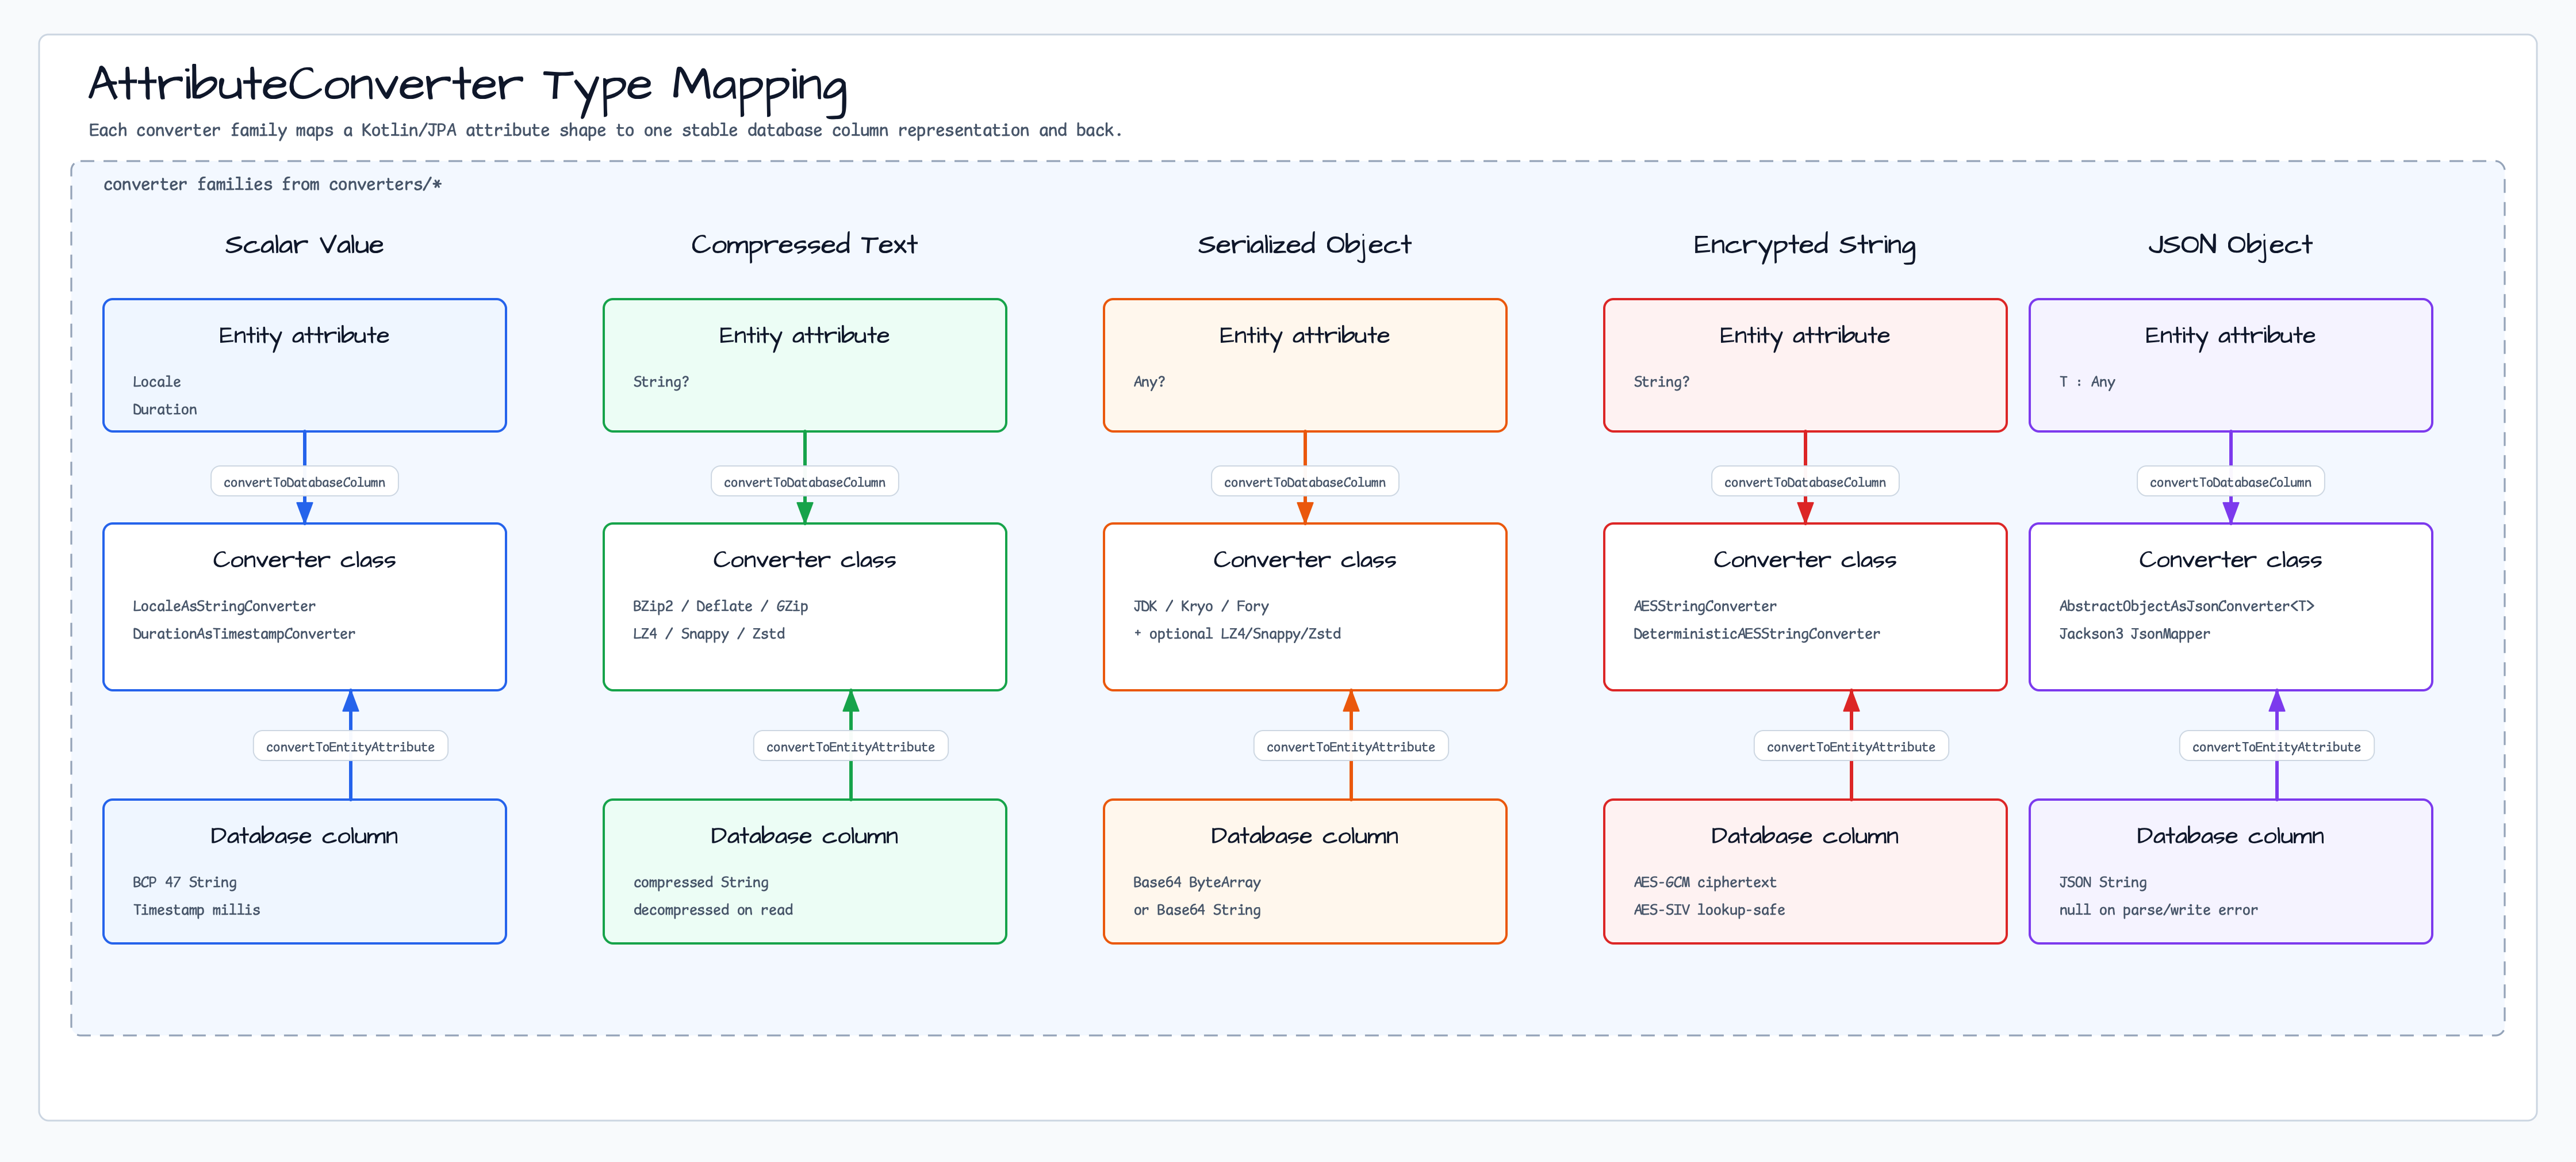Click the Encrypted String column heading
The height and width of the screenshot is (1162, 2576).
[x=1804, y=245]
